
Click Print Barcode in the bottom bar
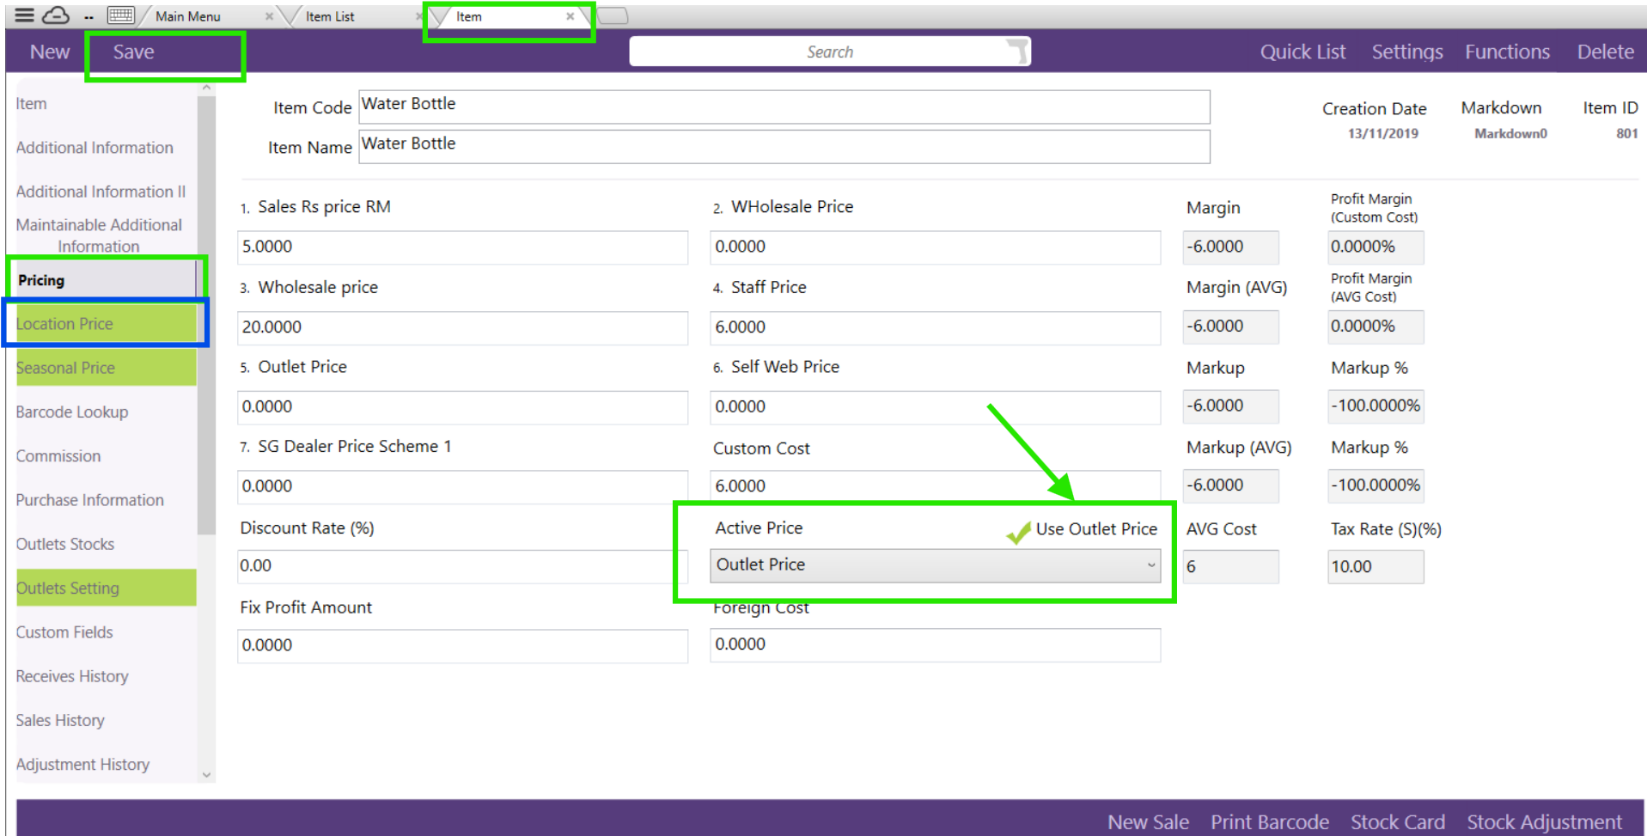tap(1269, 821)
